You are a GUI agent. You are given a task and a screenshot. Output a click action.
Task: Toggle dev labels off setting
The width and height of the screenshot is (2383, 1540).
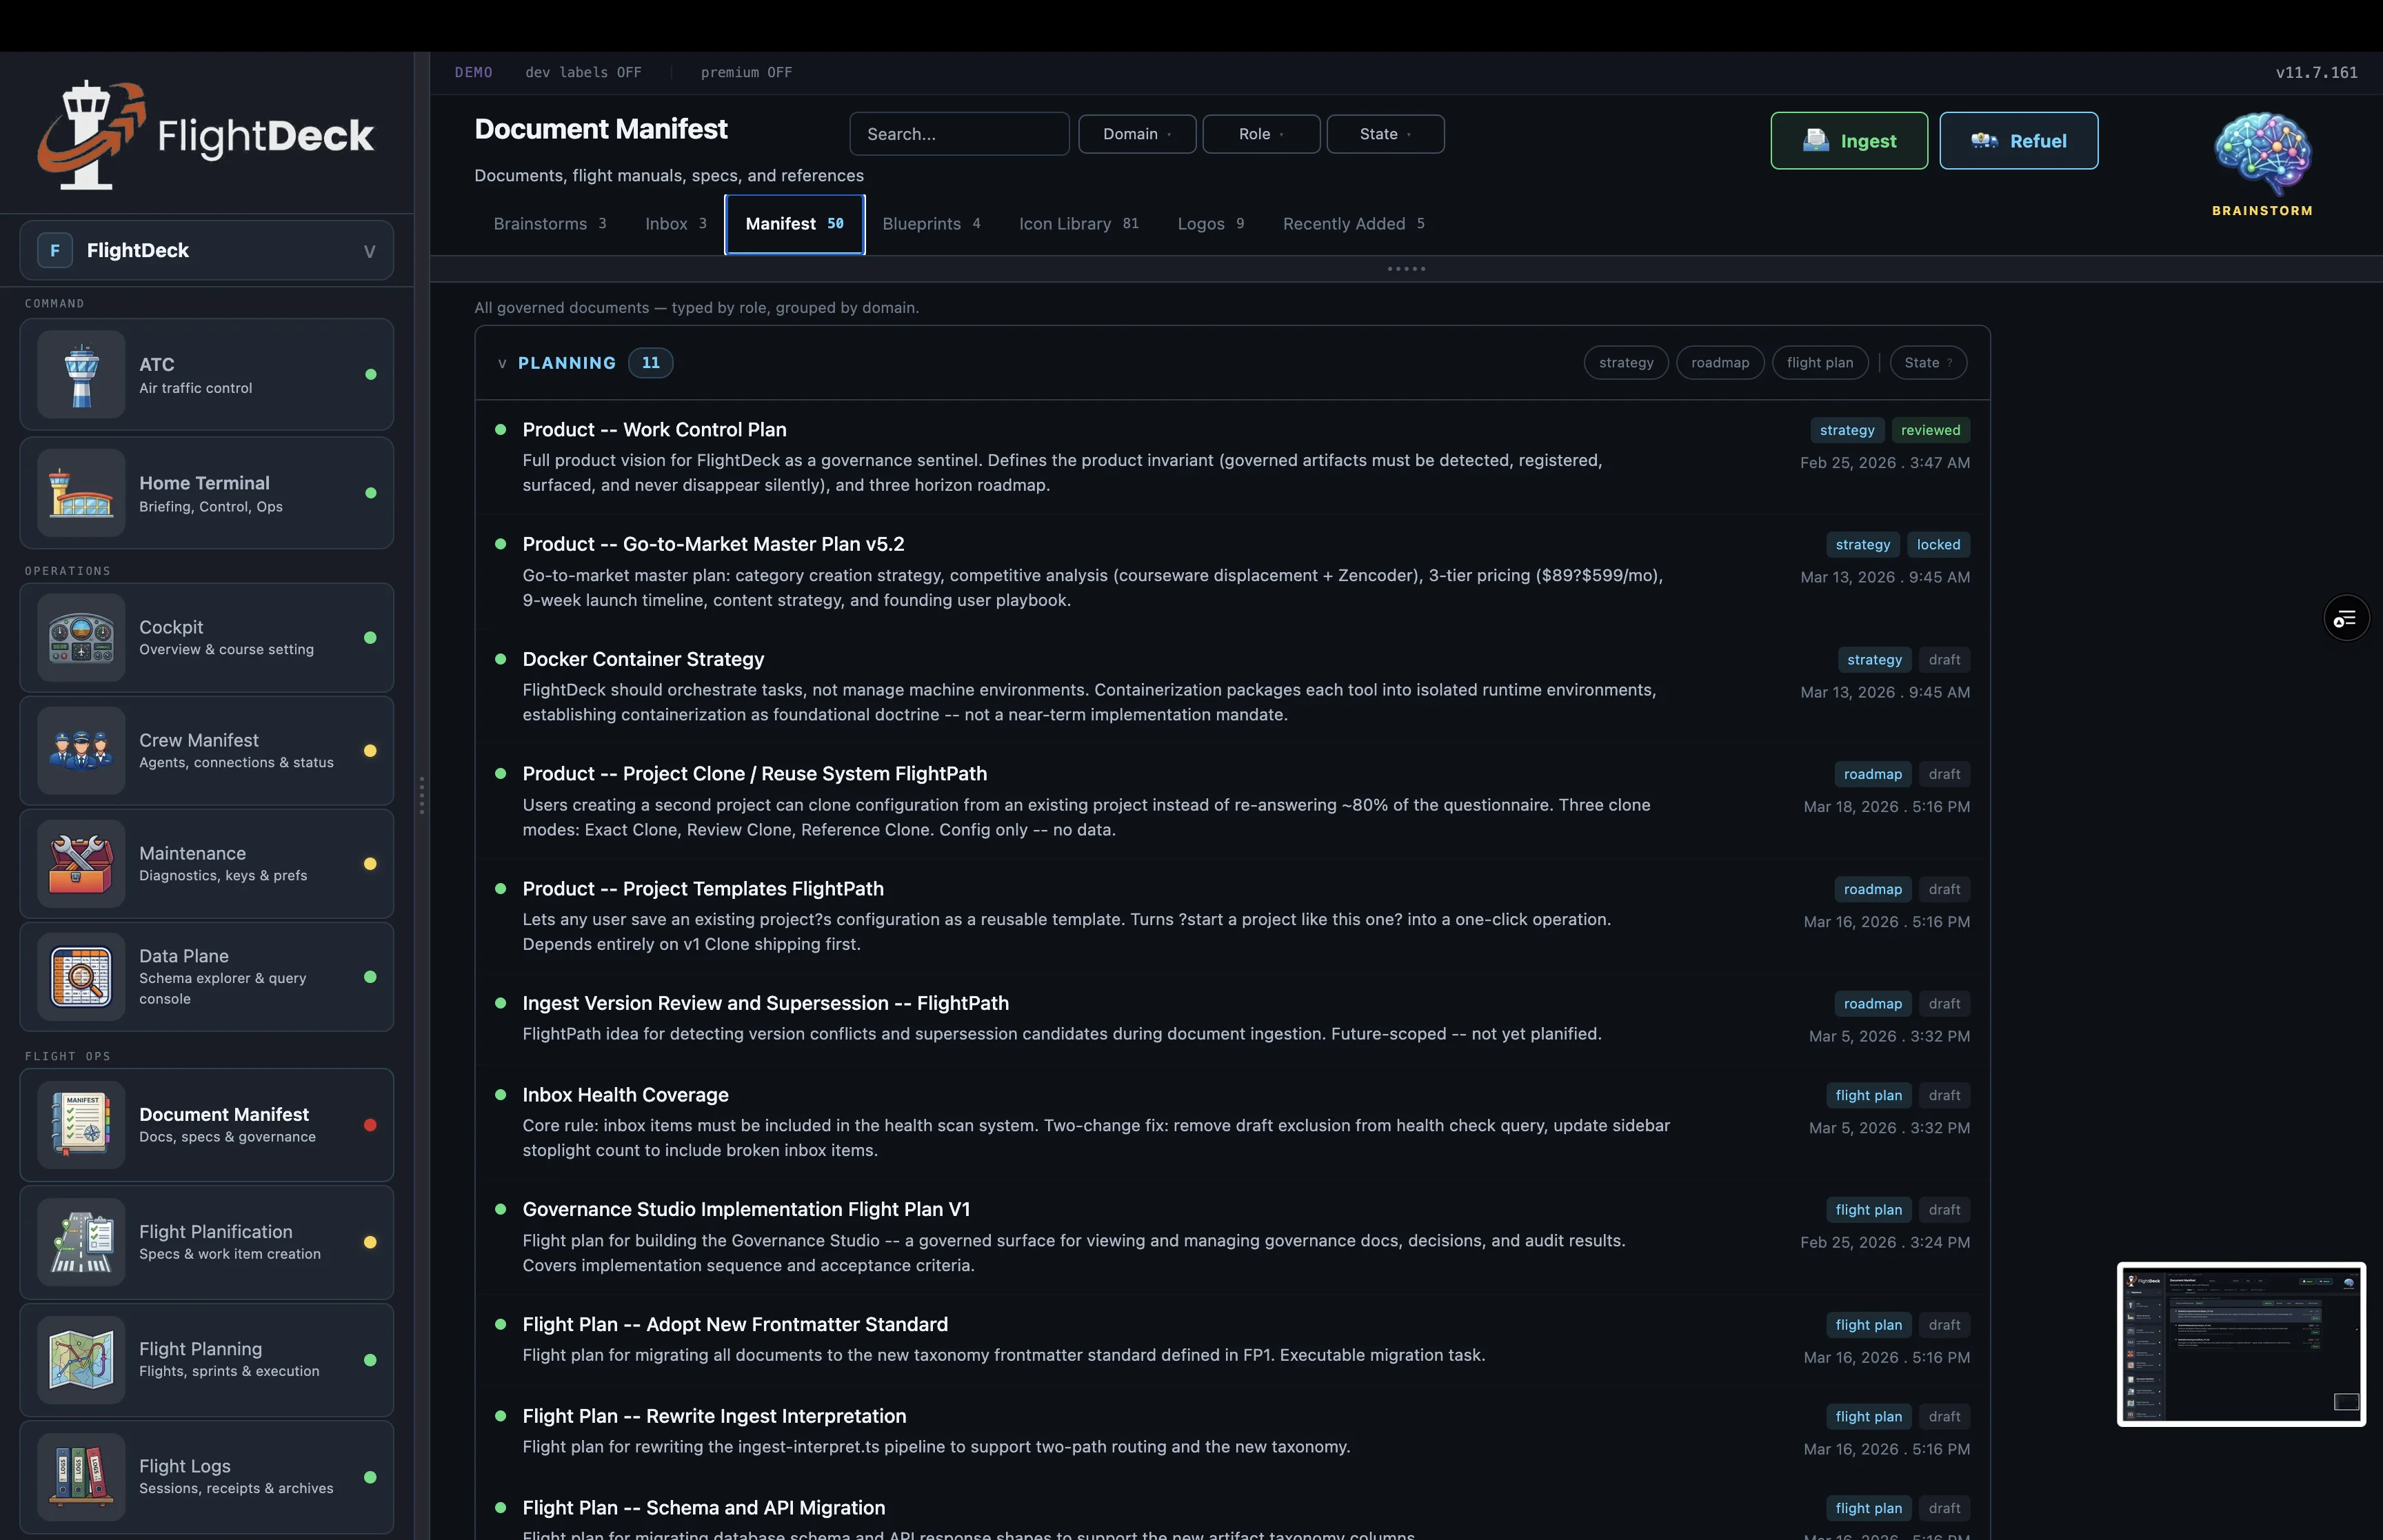pyautogui.click(x=584, y=72)
